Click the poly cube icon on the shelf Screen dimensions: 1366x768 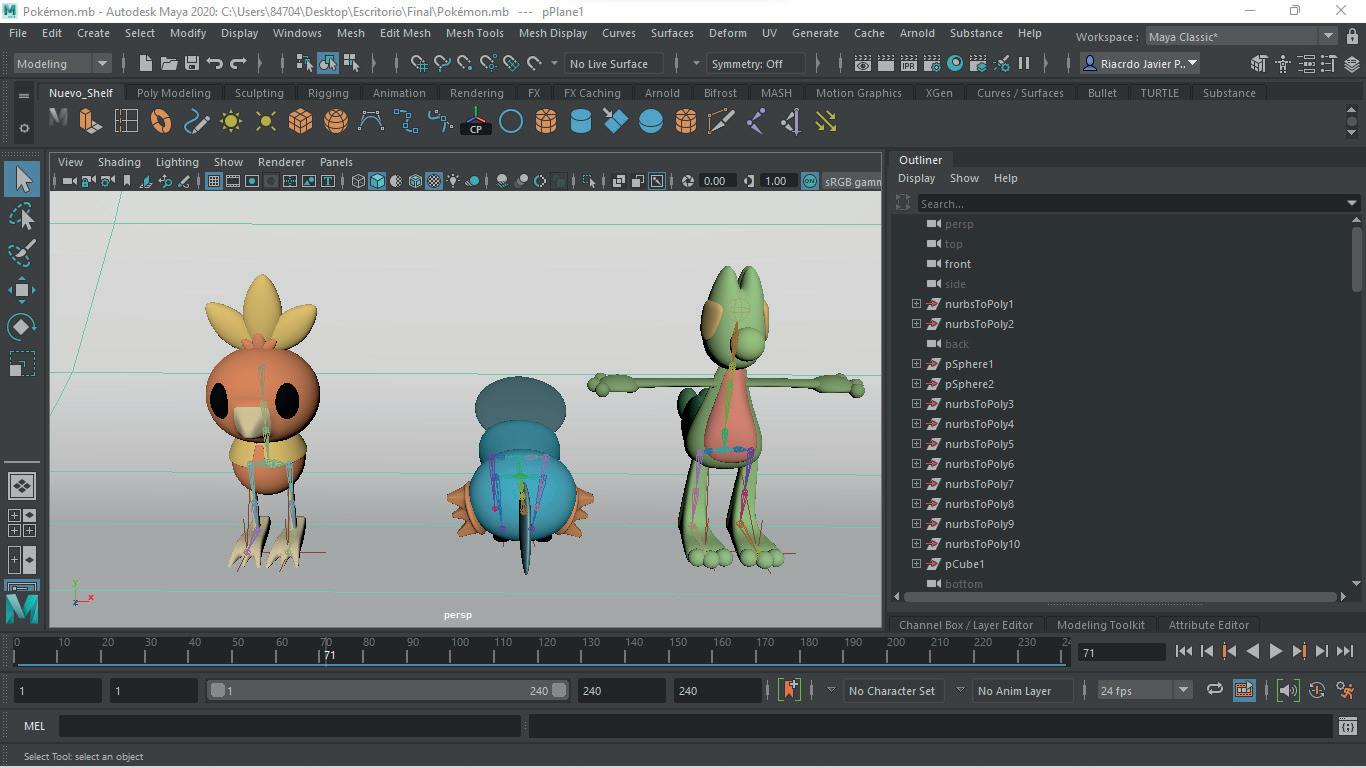pos(300,122)
